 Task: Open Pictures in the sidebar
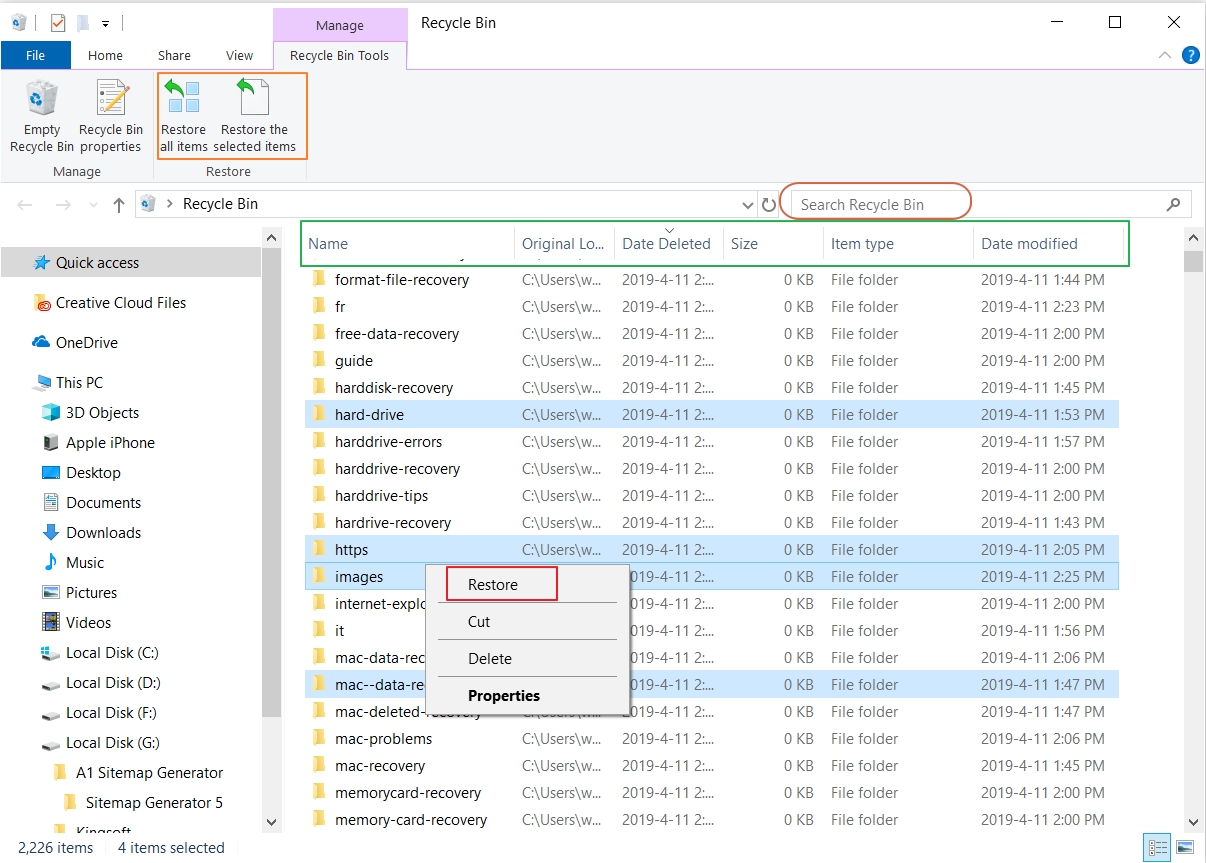click(x=80, y=593)
